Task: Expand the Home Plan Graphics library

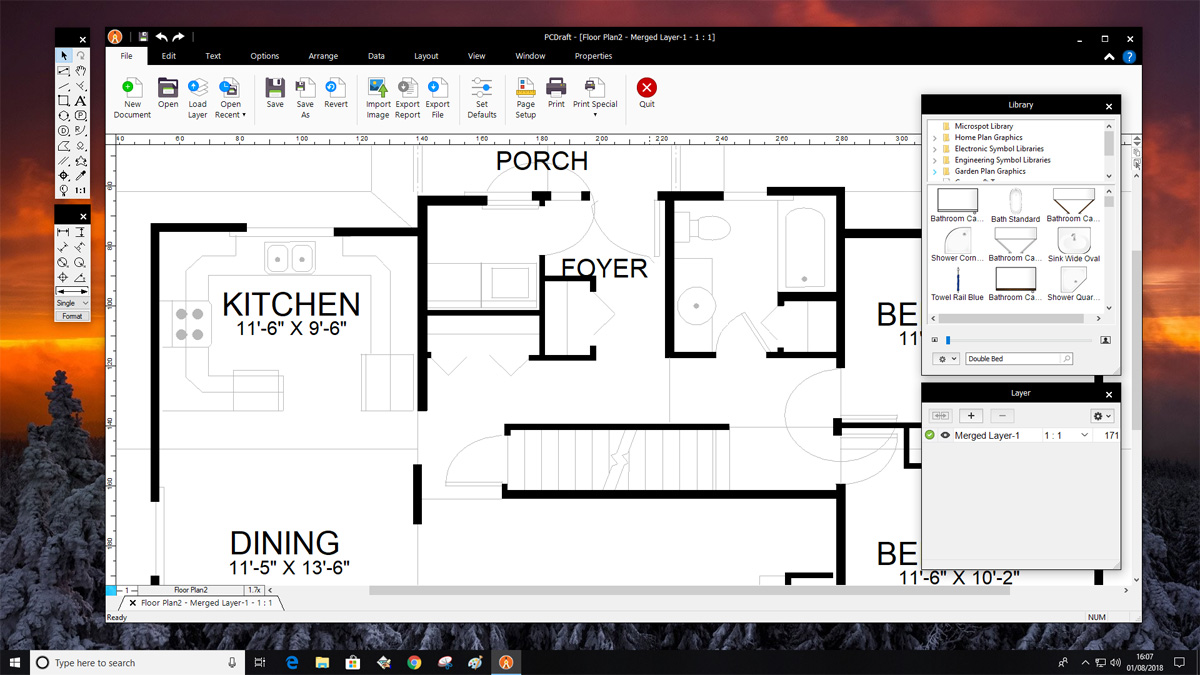Action: point(937,136)
